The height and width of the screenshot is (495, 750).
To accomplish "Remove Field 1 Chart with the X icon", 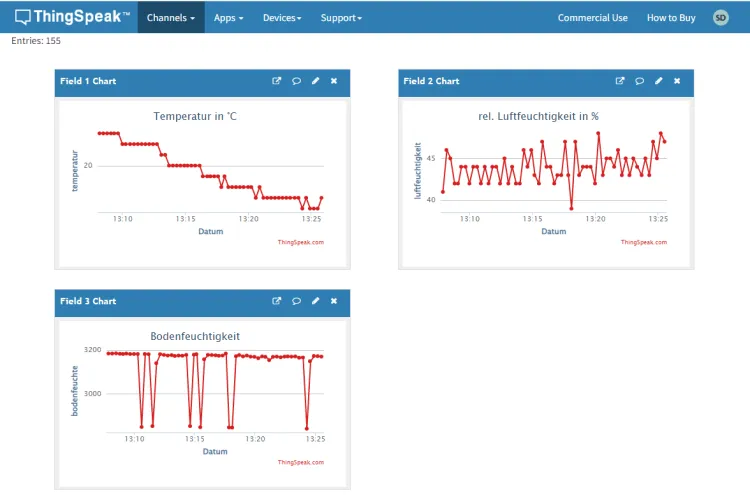I will (x=334, y=81).
